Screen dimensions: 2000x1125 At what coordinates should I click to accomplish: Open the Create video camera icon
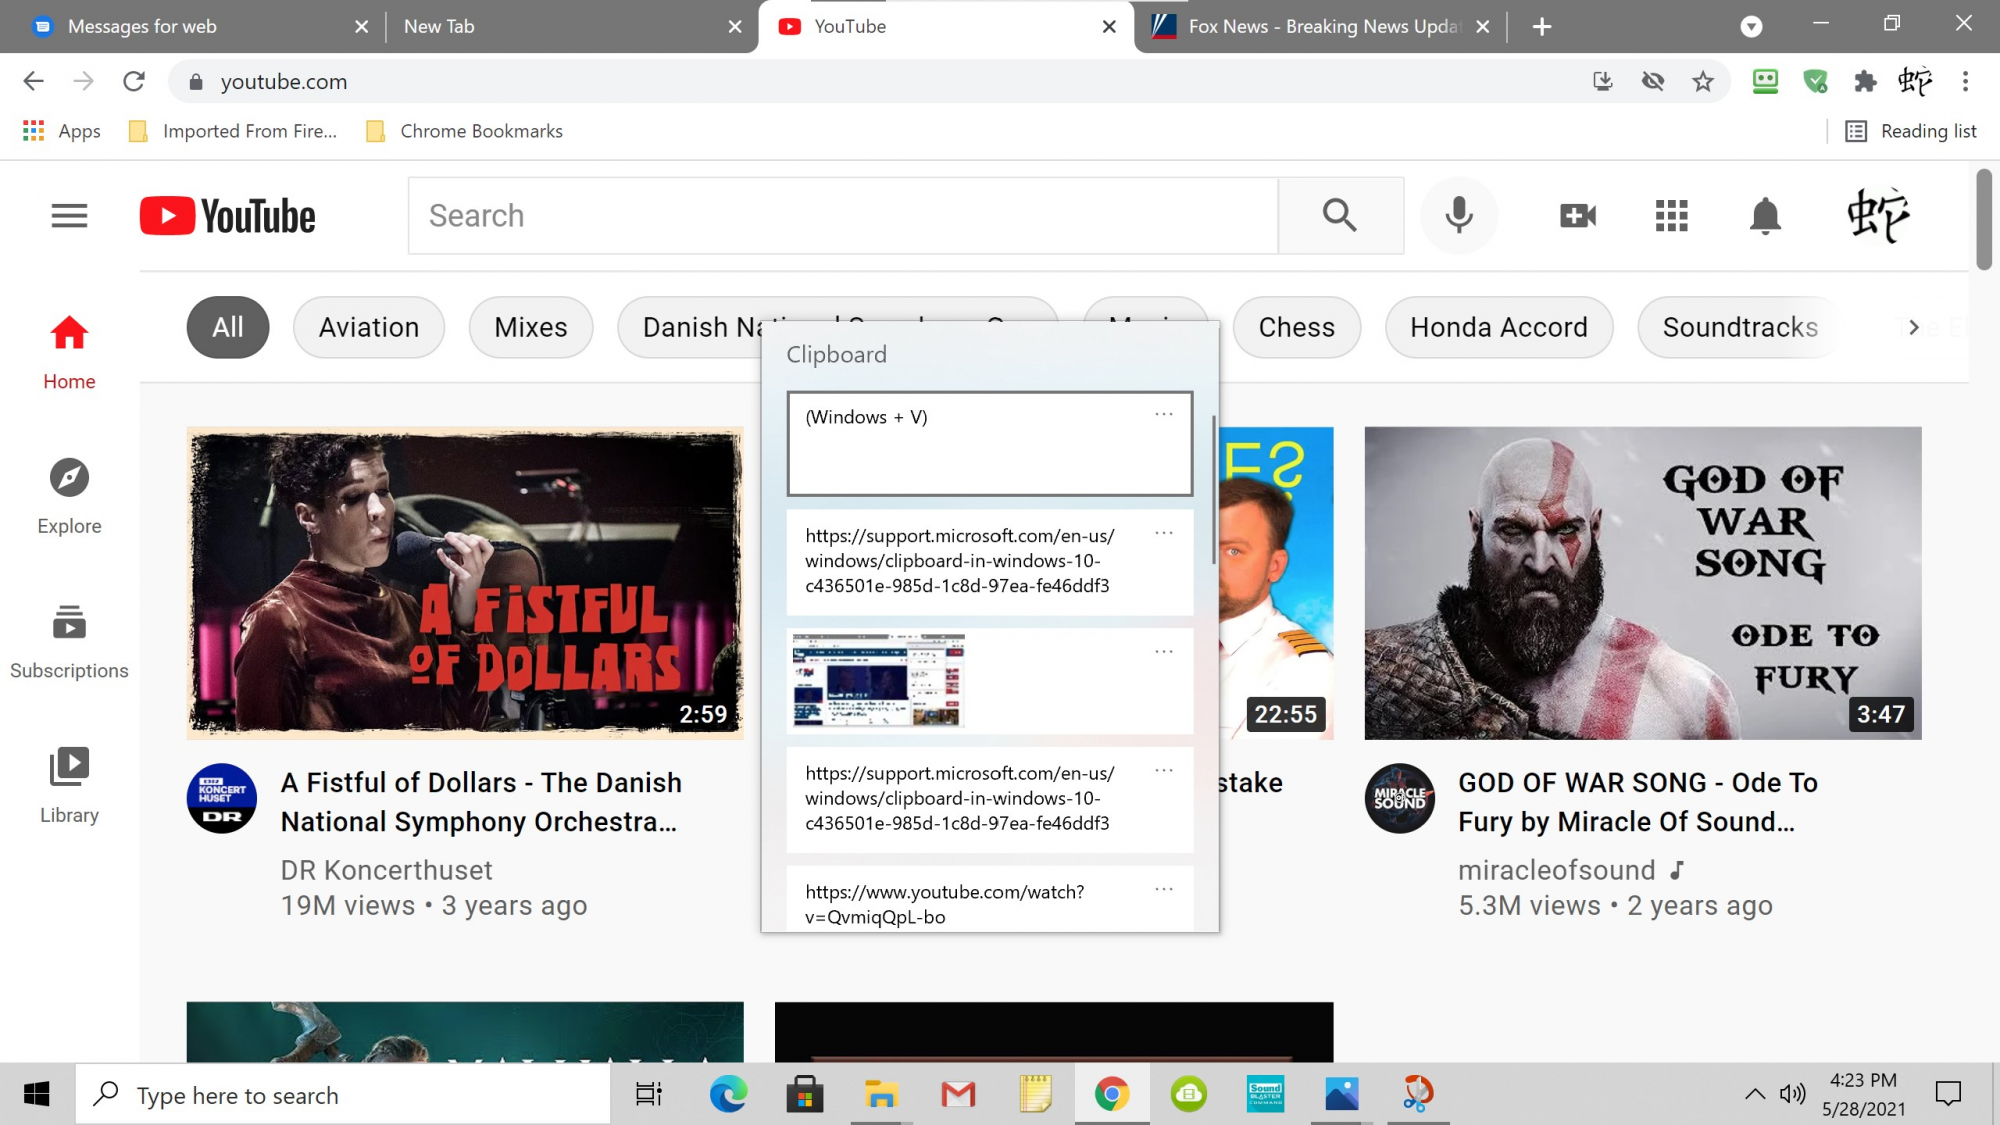click(x=1578, y=215)
